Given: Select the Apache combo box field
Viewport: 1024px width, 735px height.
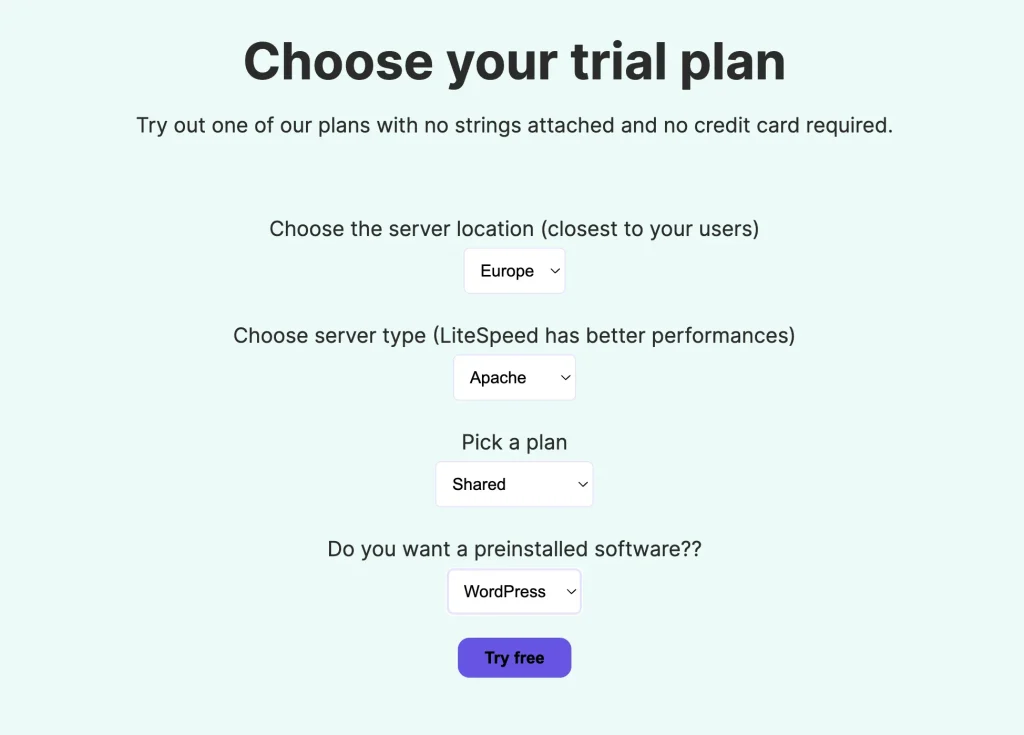Looking at the screenshot, I should pyautogui.click(x=500, y=377).
